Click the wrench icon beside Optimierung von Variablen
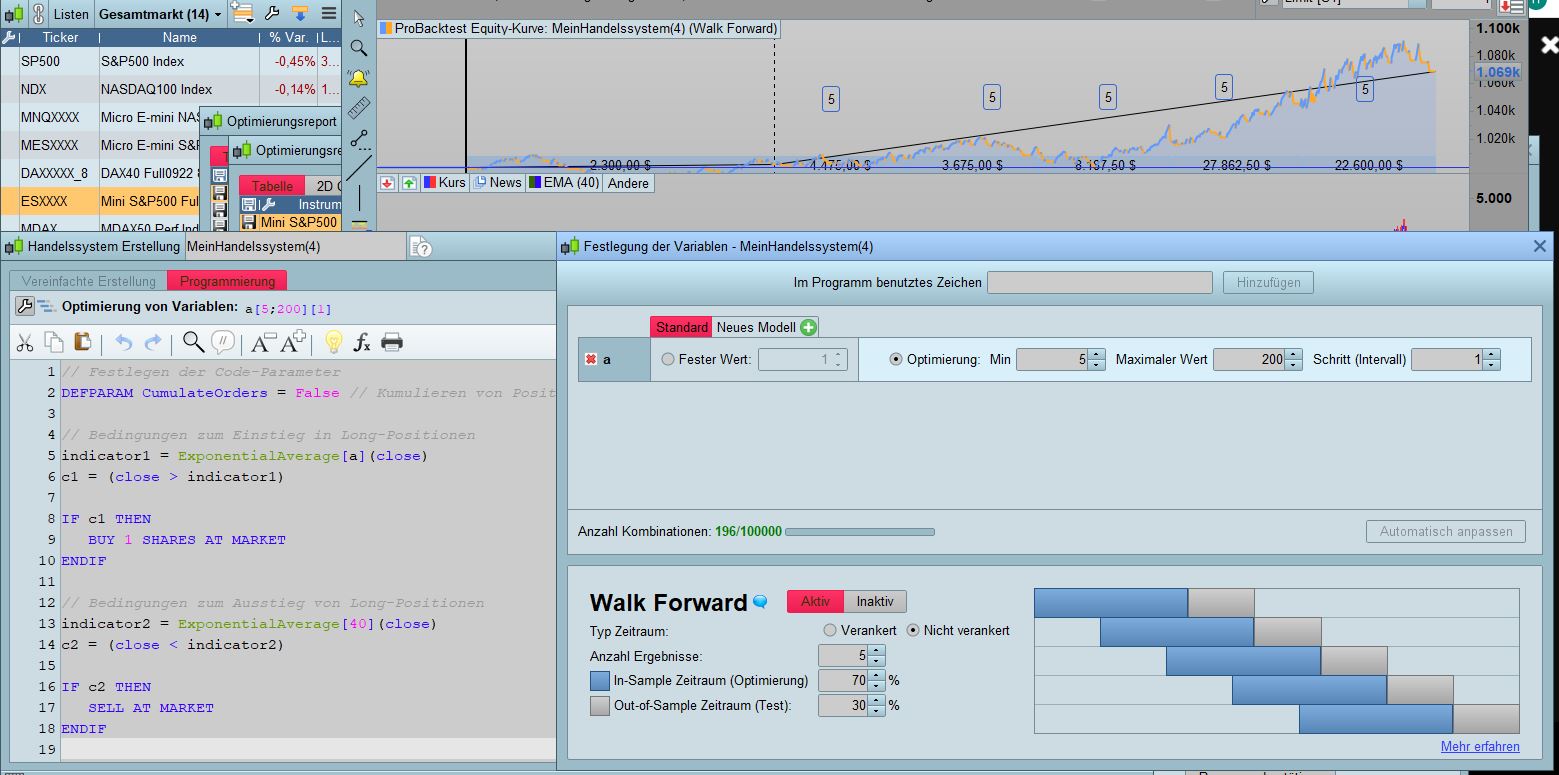This screenshot has width=1559, height=775. [x=24, y=307]
